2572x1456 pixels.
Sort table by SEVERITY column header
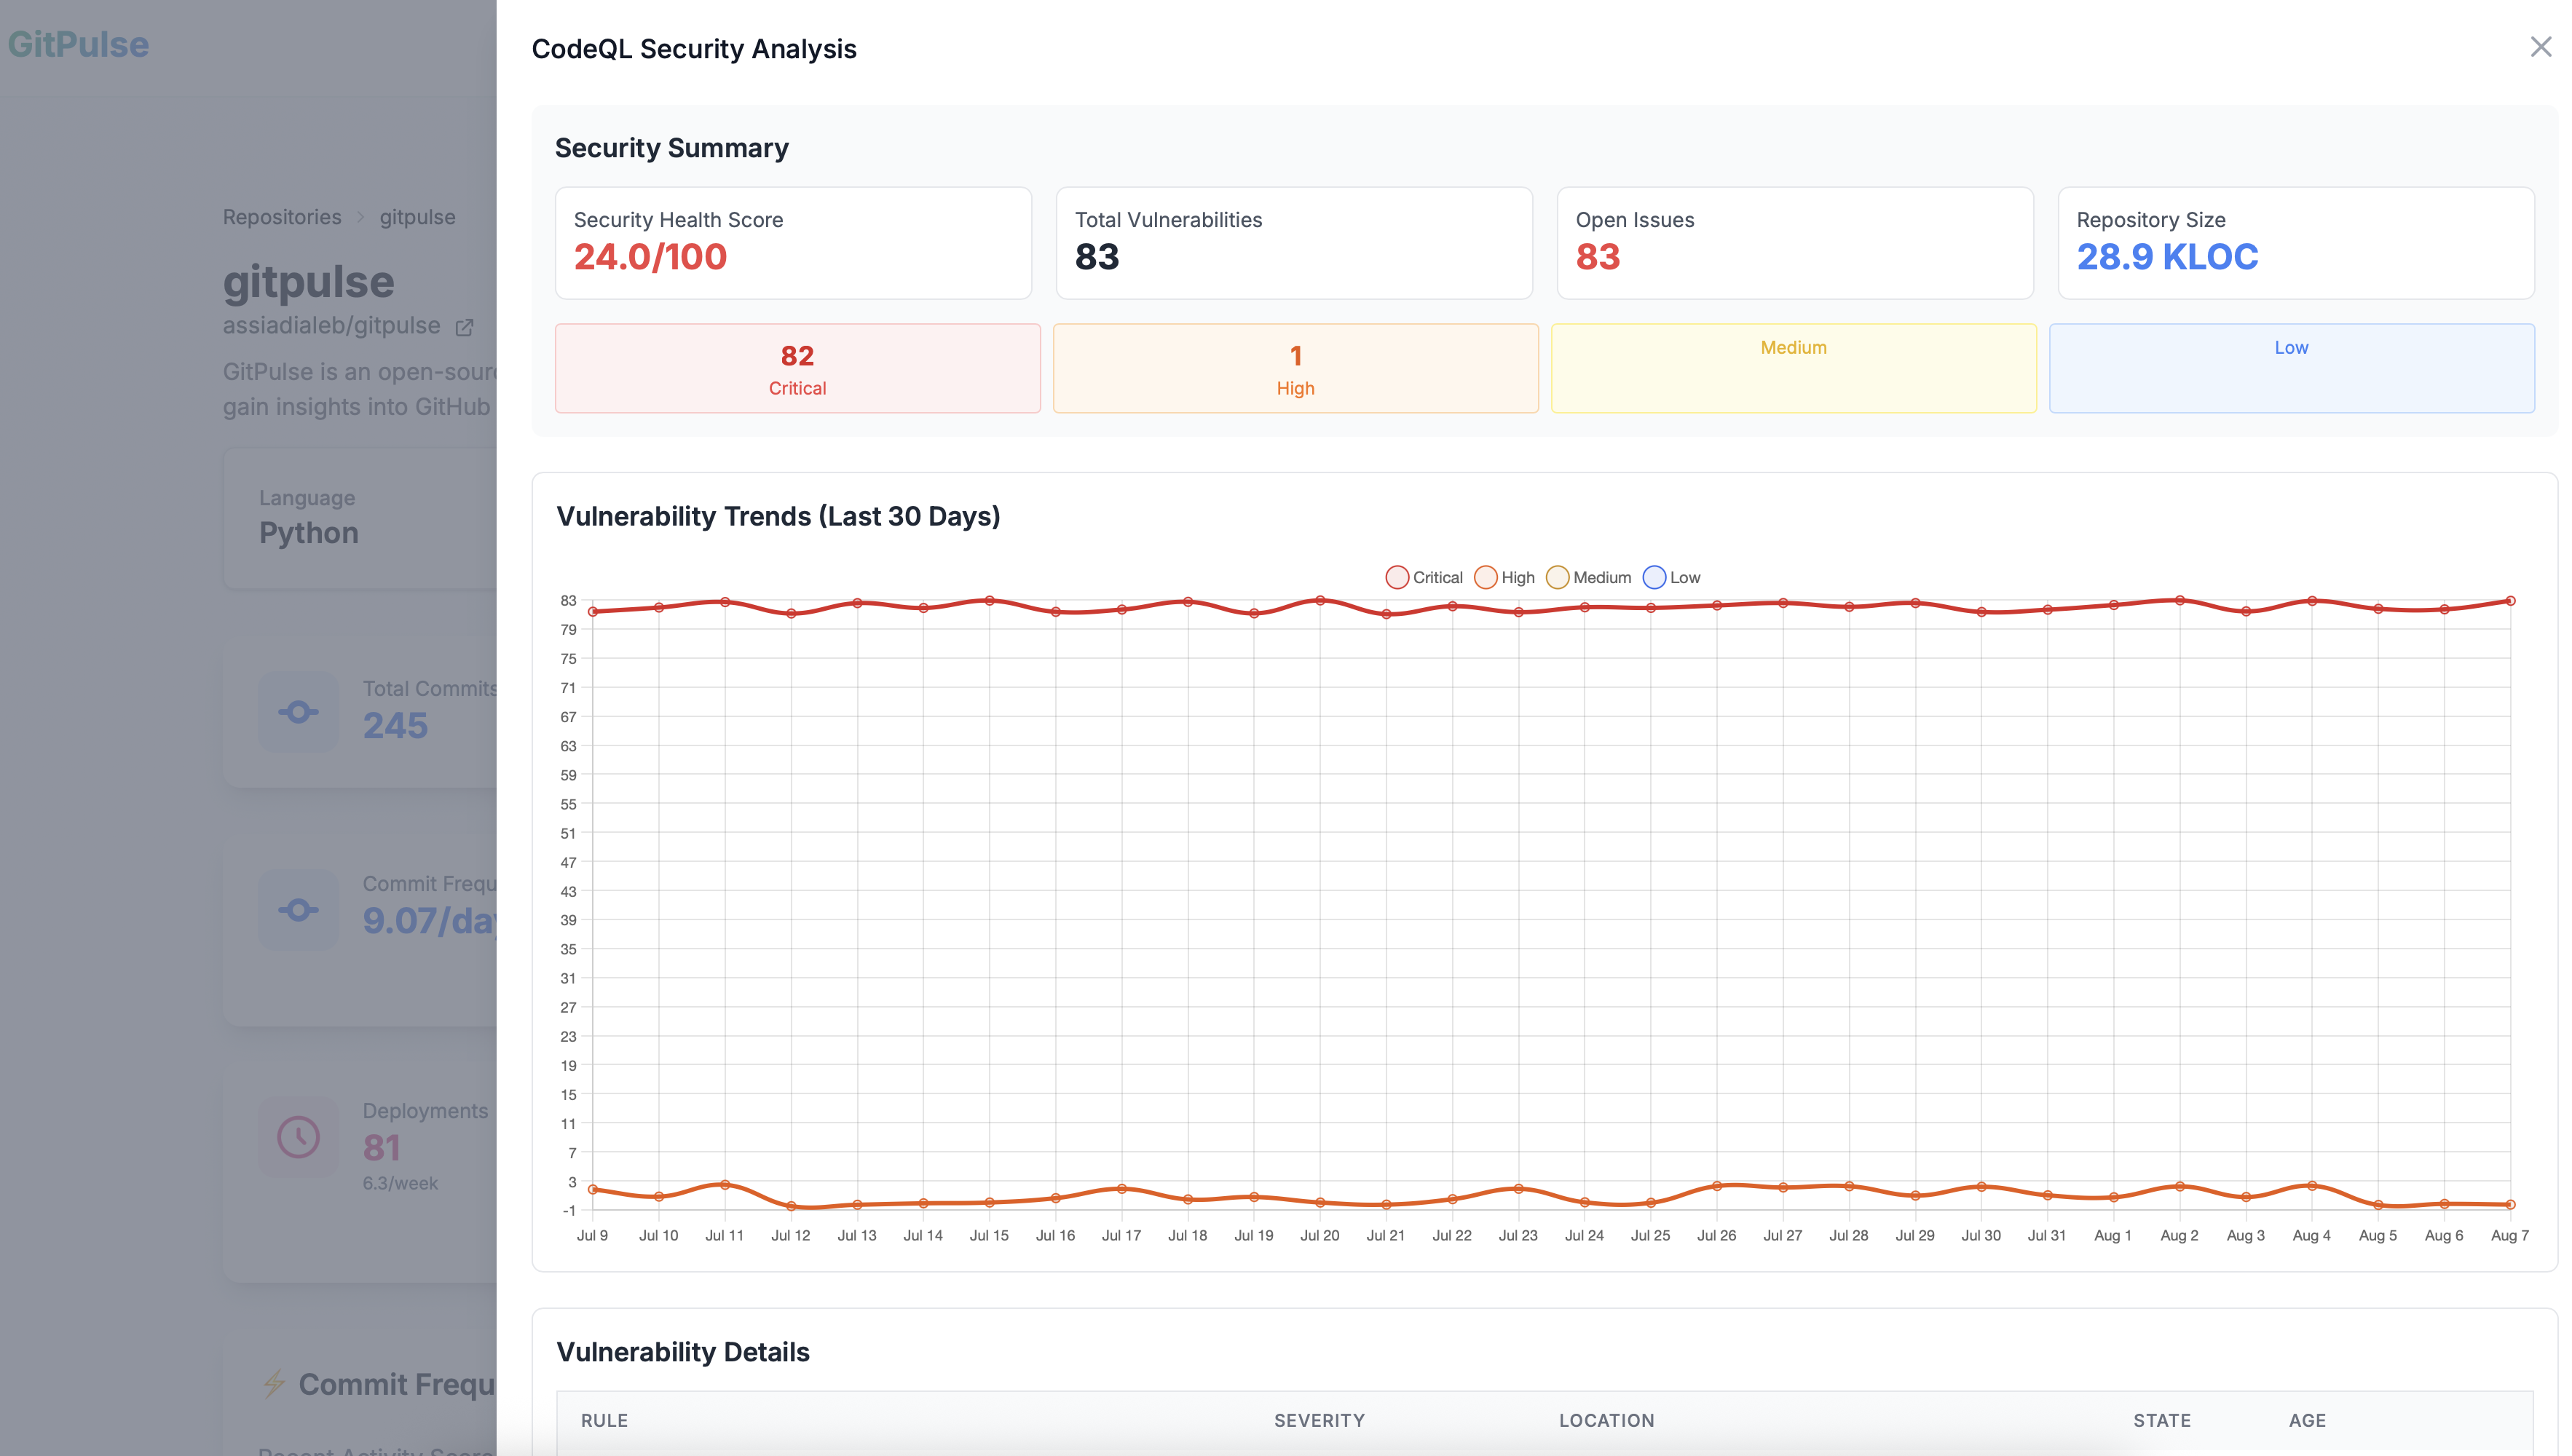[1319, 1420]
